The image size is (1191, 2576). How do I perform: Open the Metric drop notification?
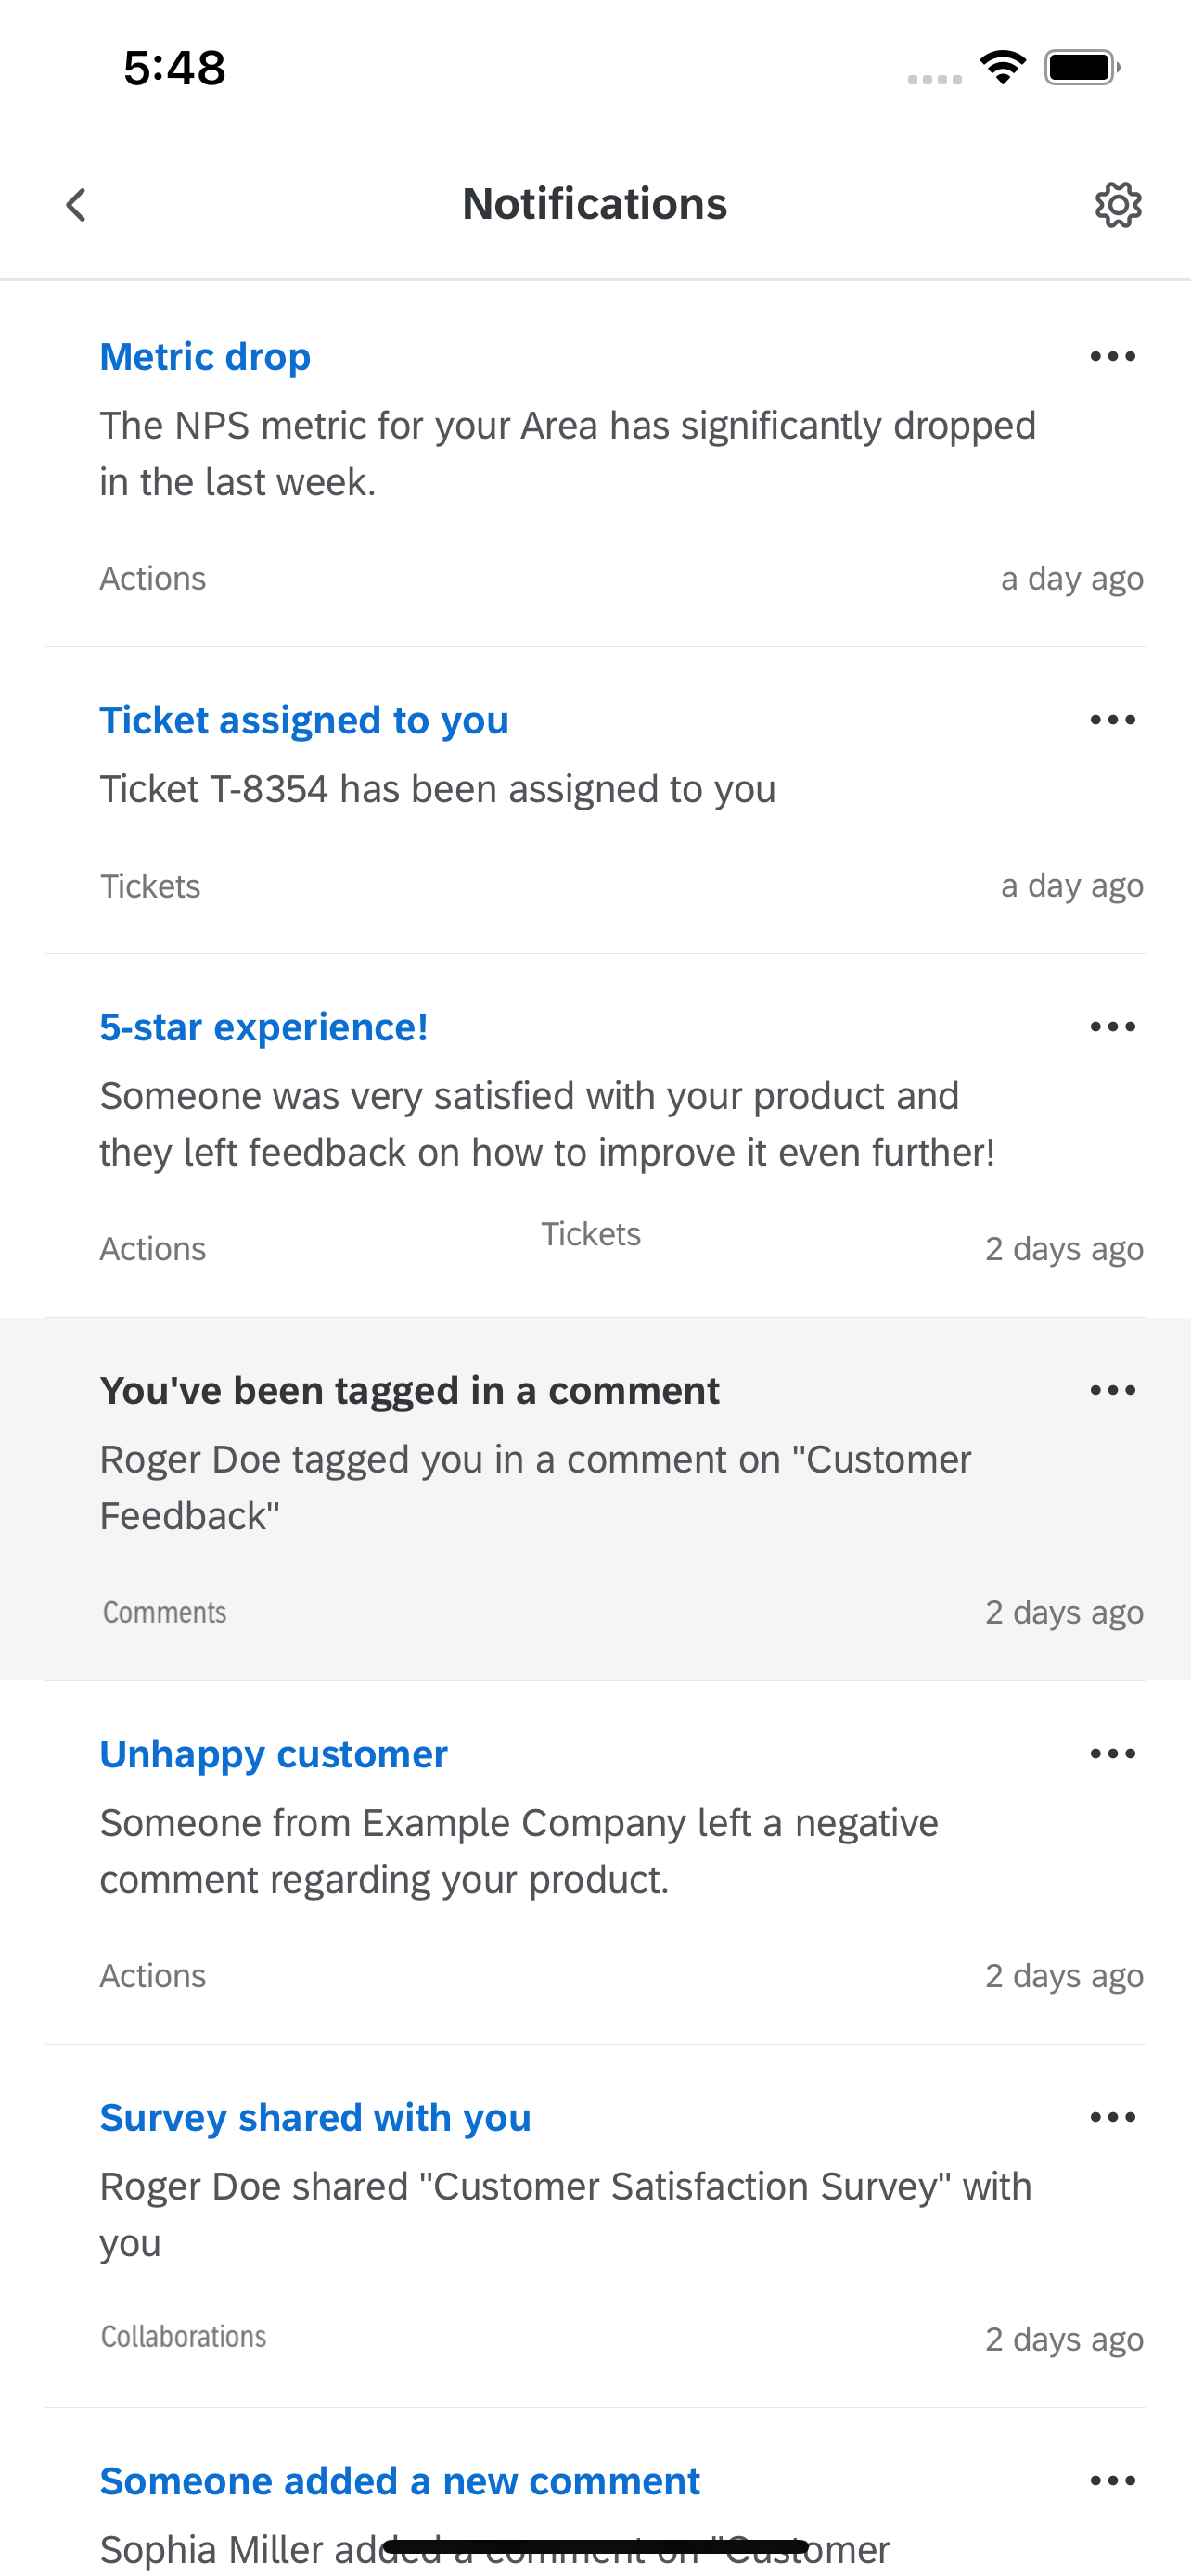coord(205,357)
